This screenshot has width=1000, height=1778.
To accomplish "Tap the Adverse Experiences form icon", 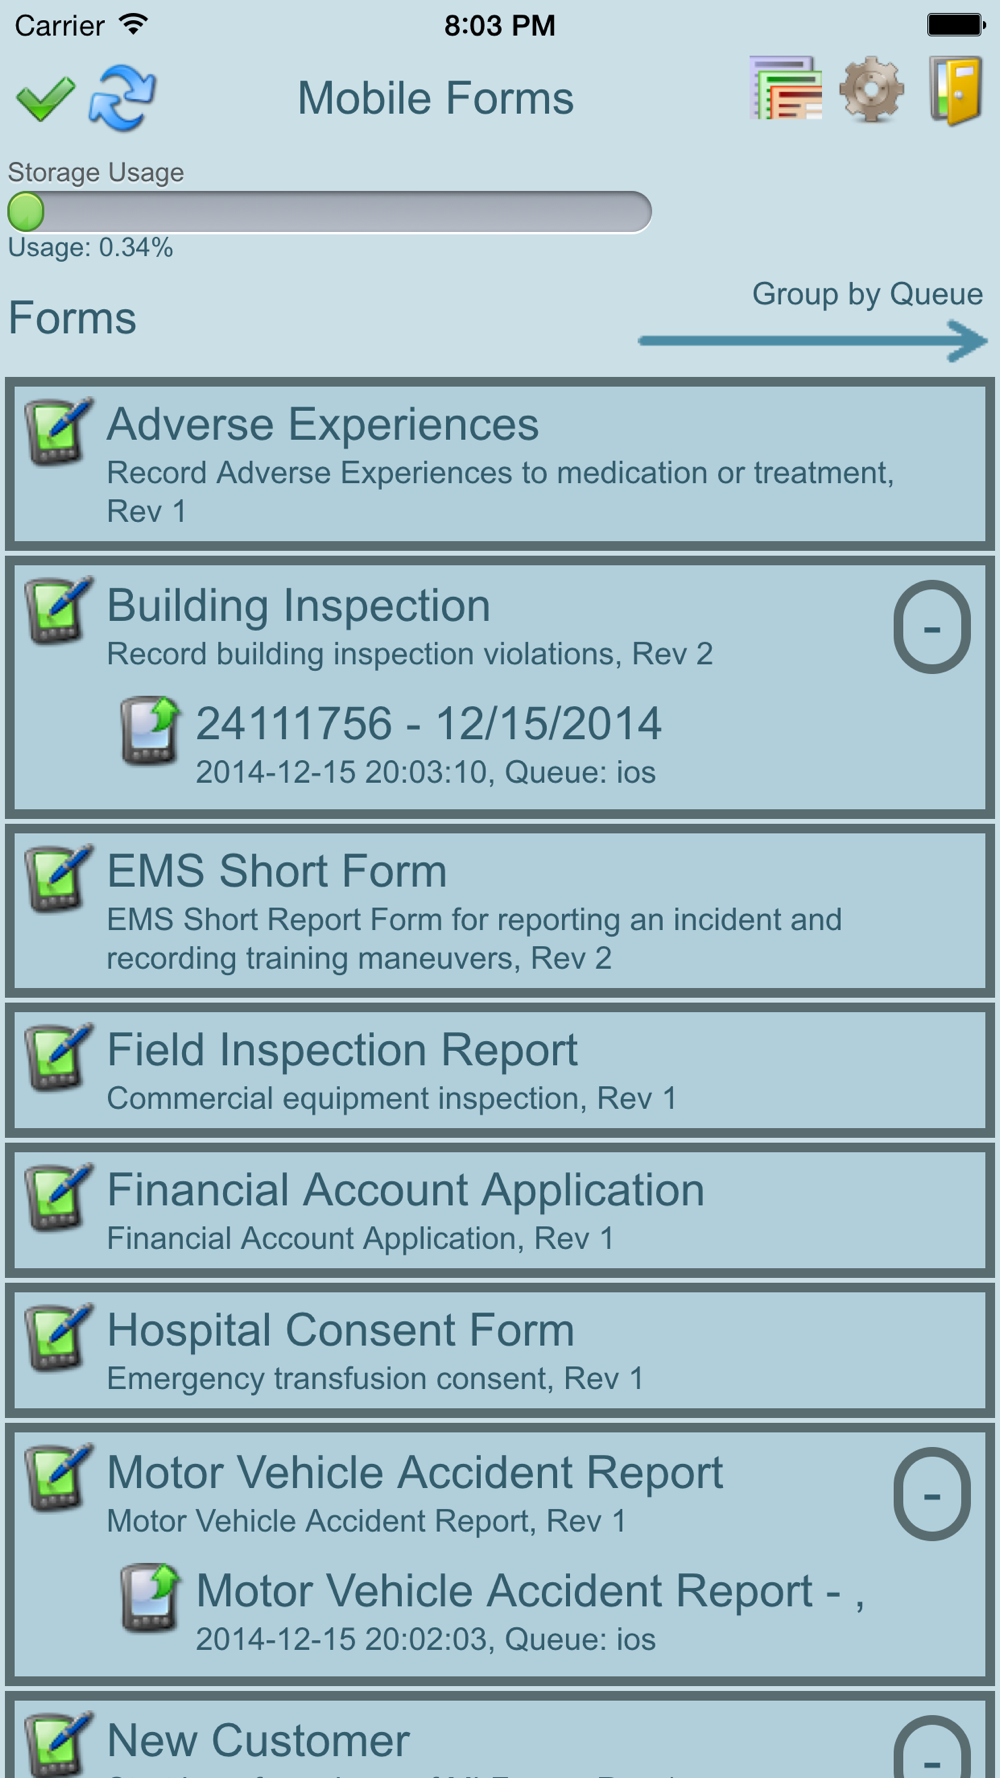I will click(58, 432).
